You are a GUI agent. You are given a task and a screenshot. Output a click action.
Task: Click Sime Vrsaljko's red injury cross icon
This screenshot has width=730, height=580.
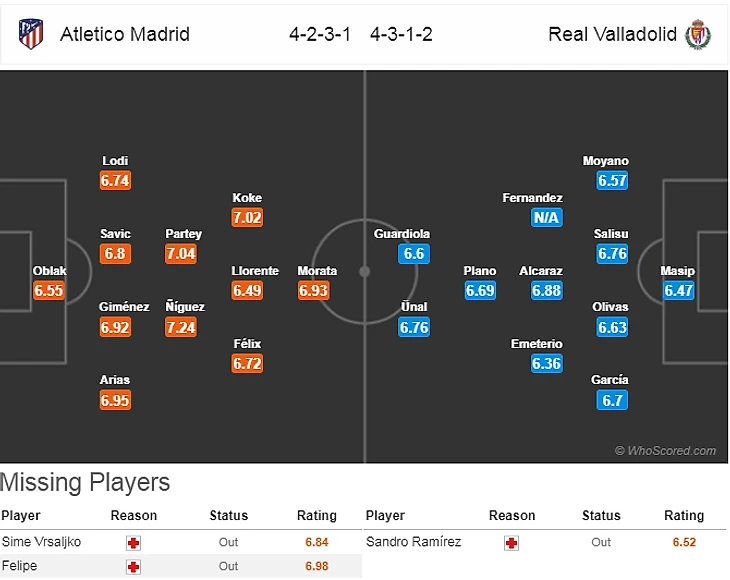pos(132,541)
